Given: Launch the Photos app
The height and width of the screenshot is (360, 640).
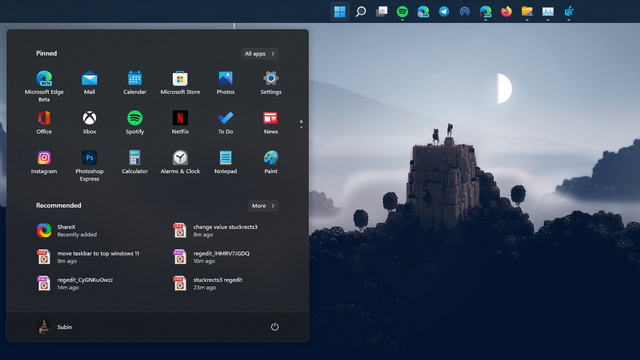Looking at the screenshot, I should [x=225, y=83].
